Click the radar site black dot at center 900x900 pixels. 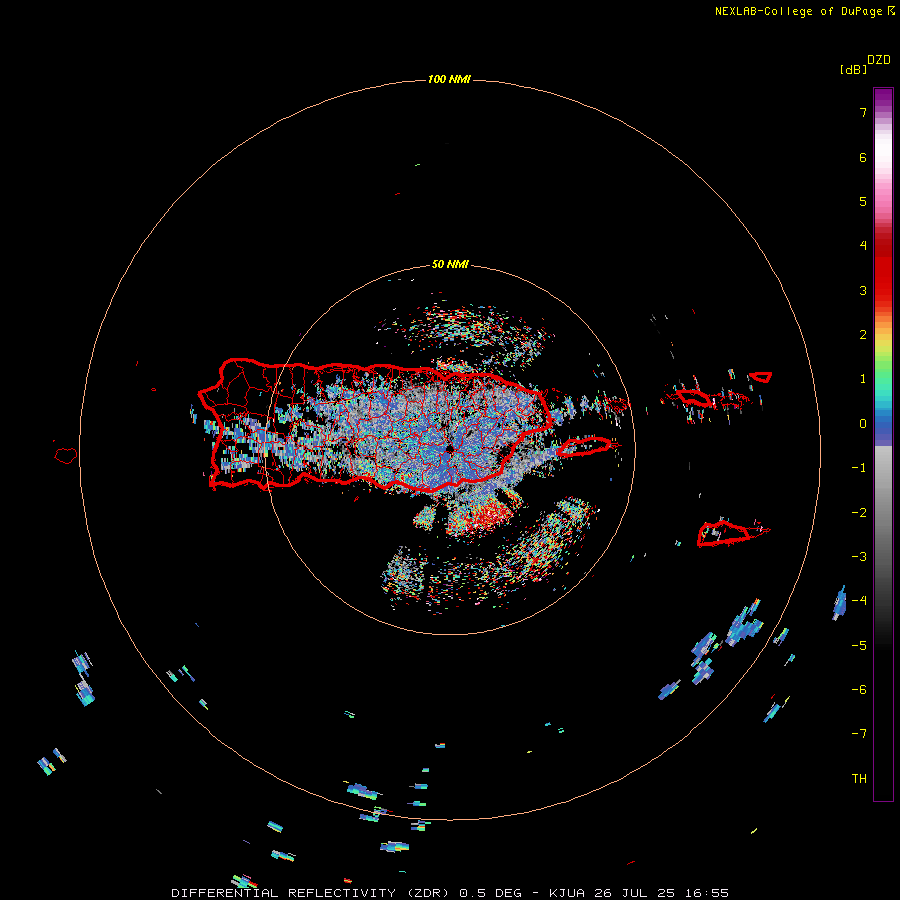click(449, 449)
